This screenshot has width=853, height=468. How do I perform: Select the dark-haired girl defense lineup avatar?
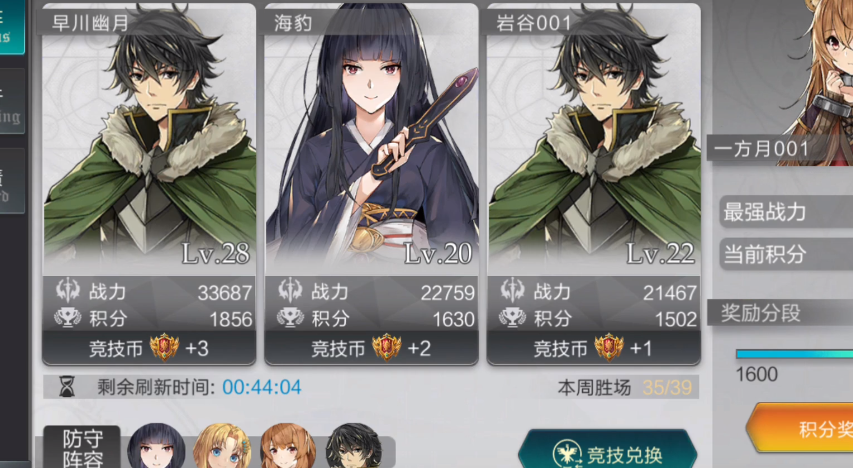click(156, 447)
